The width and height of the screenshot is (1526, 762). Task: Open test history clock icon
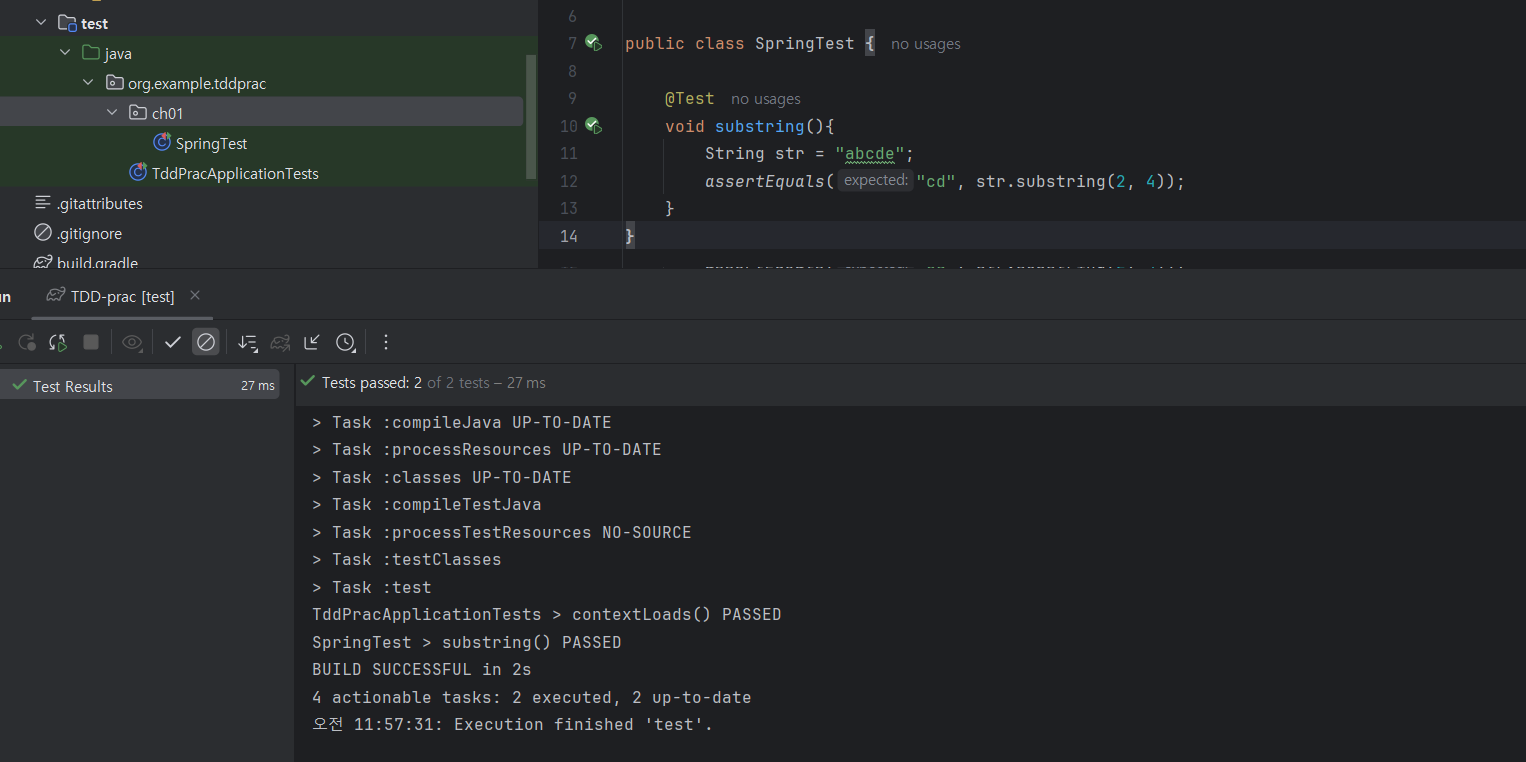click(x=346, y=342)
